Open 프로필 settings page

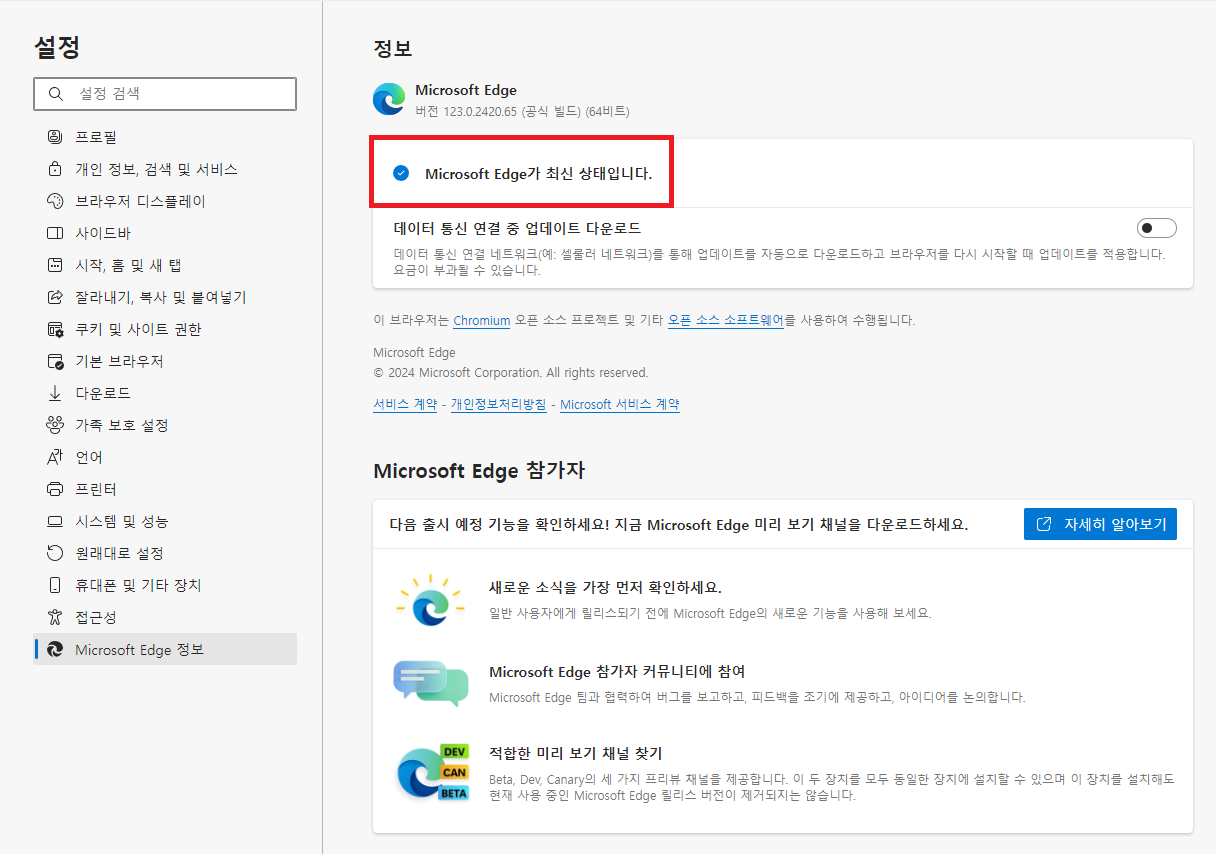[x=165, y=137]
